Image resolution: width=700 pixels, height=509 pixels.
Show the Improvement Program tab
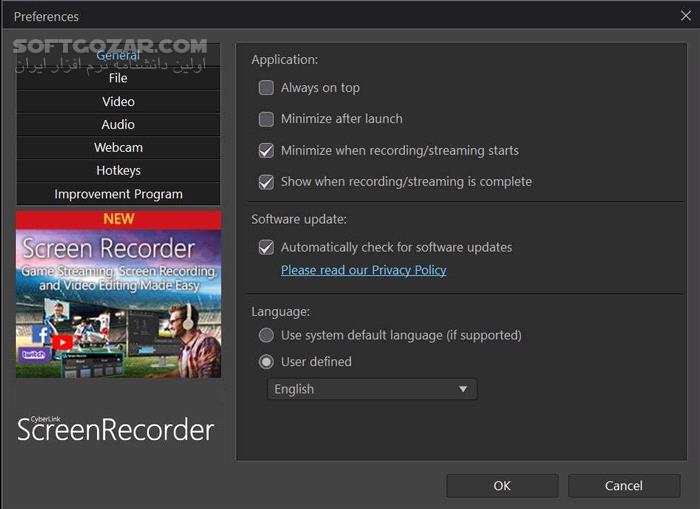pos(118,194)
